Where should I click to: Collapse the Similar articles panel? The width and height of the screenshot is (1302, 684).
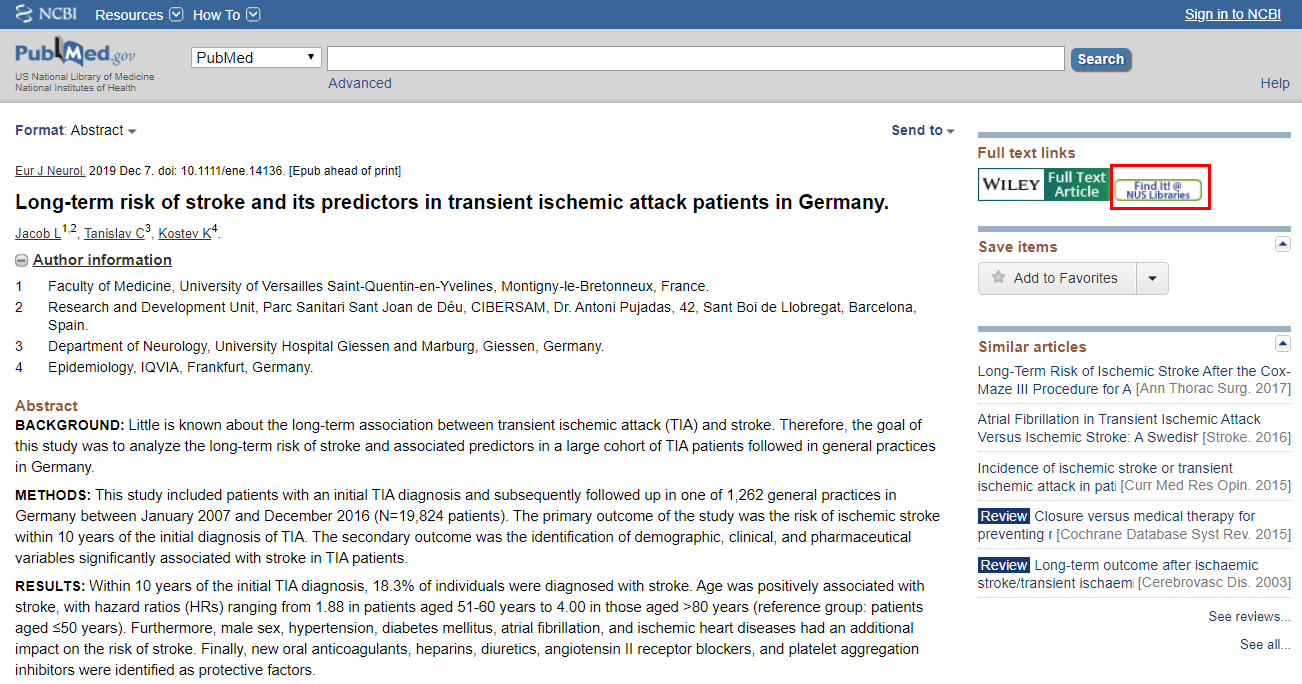pos(1283,343)
